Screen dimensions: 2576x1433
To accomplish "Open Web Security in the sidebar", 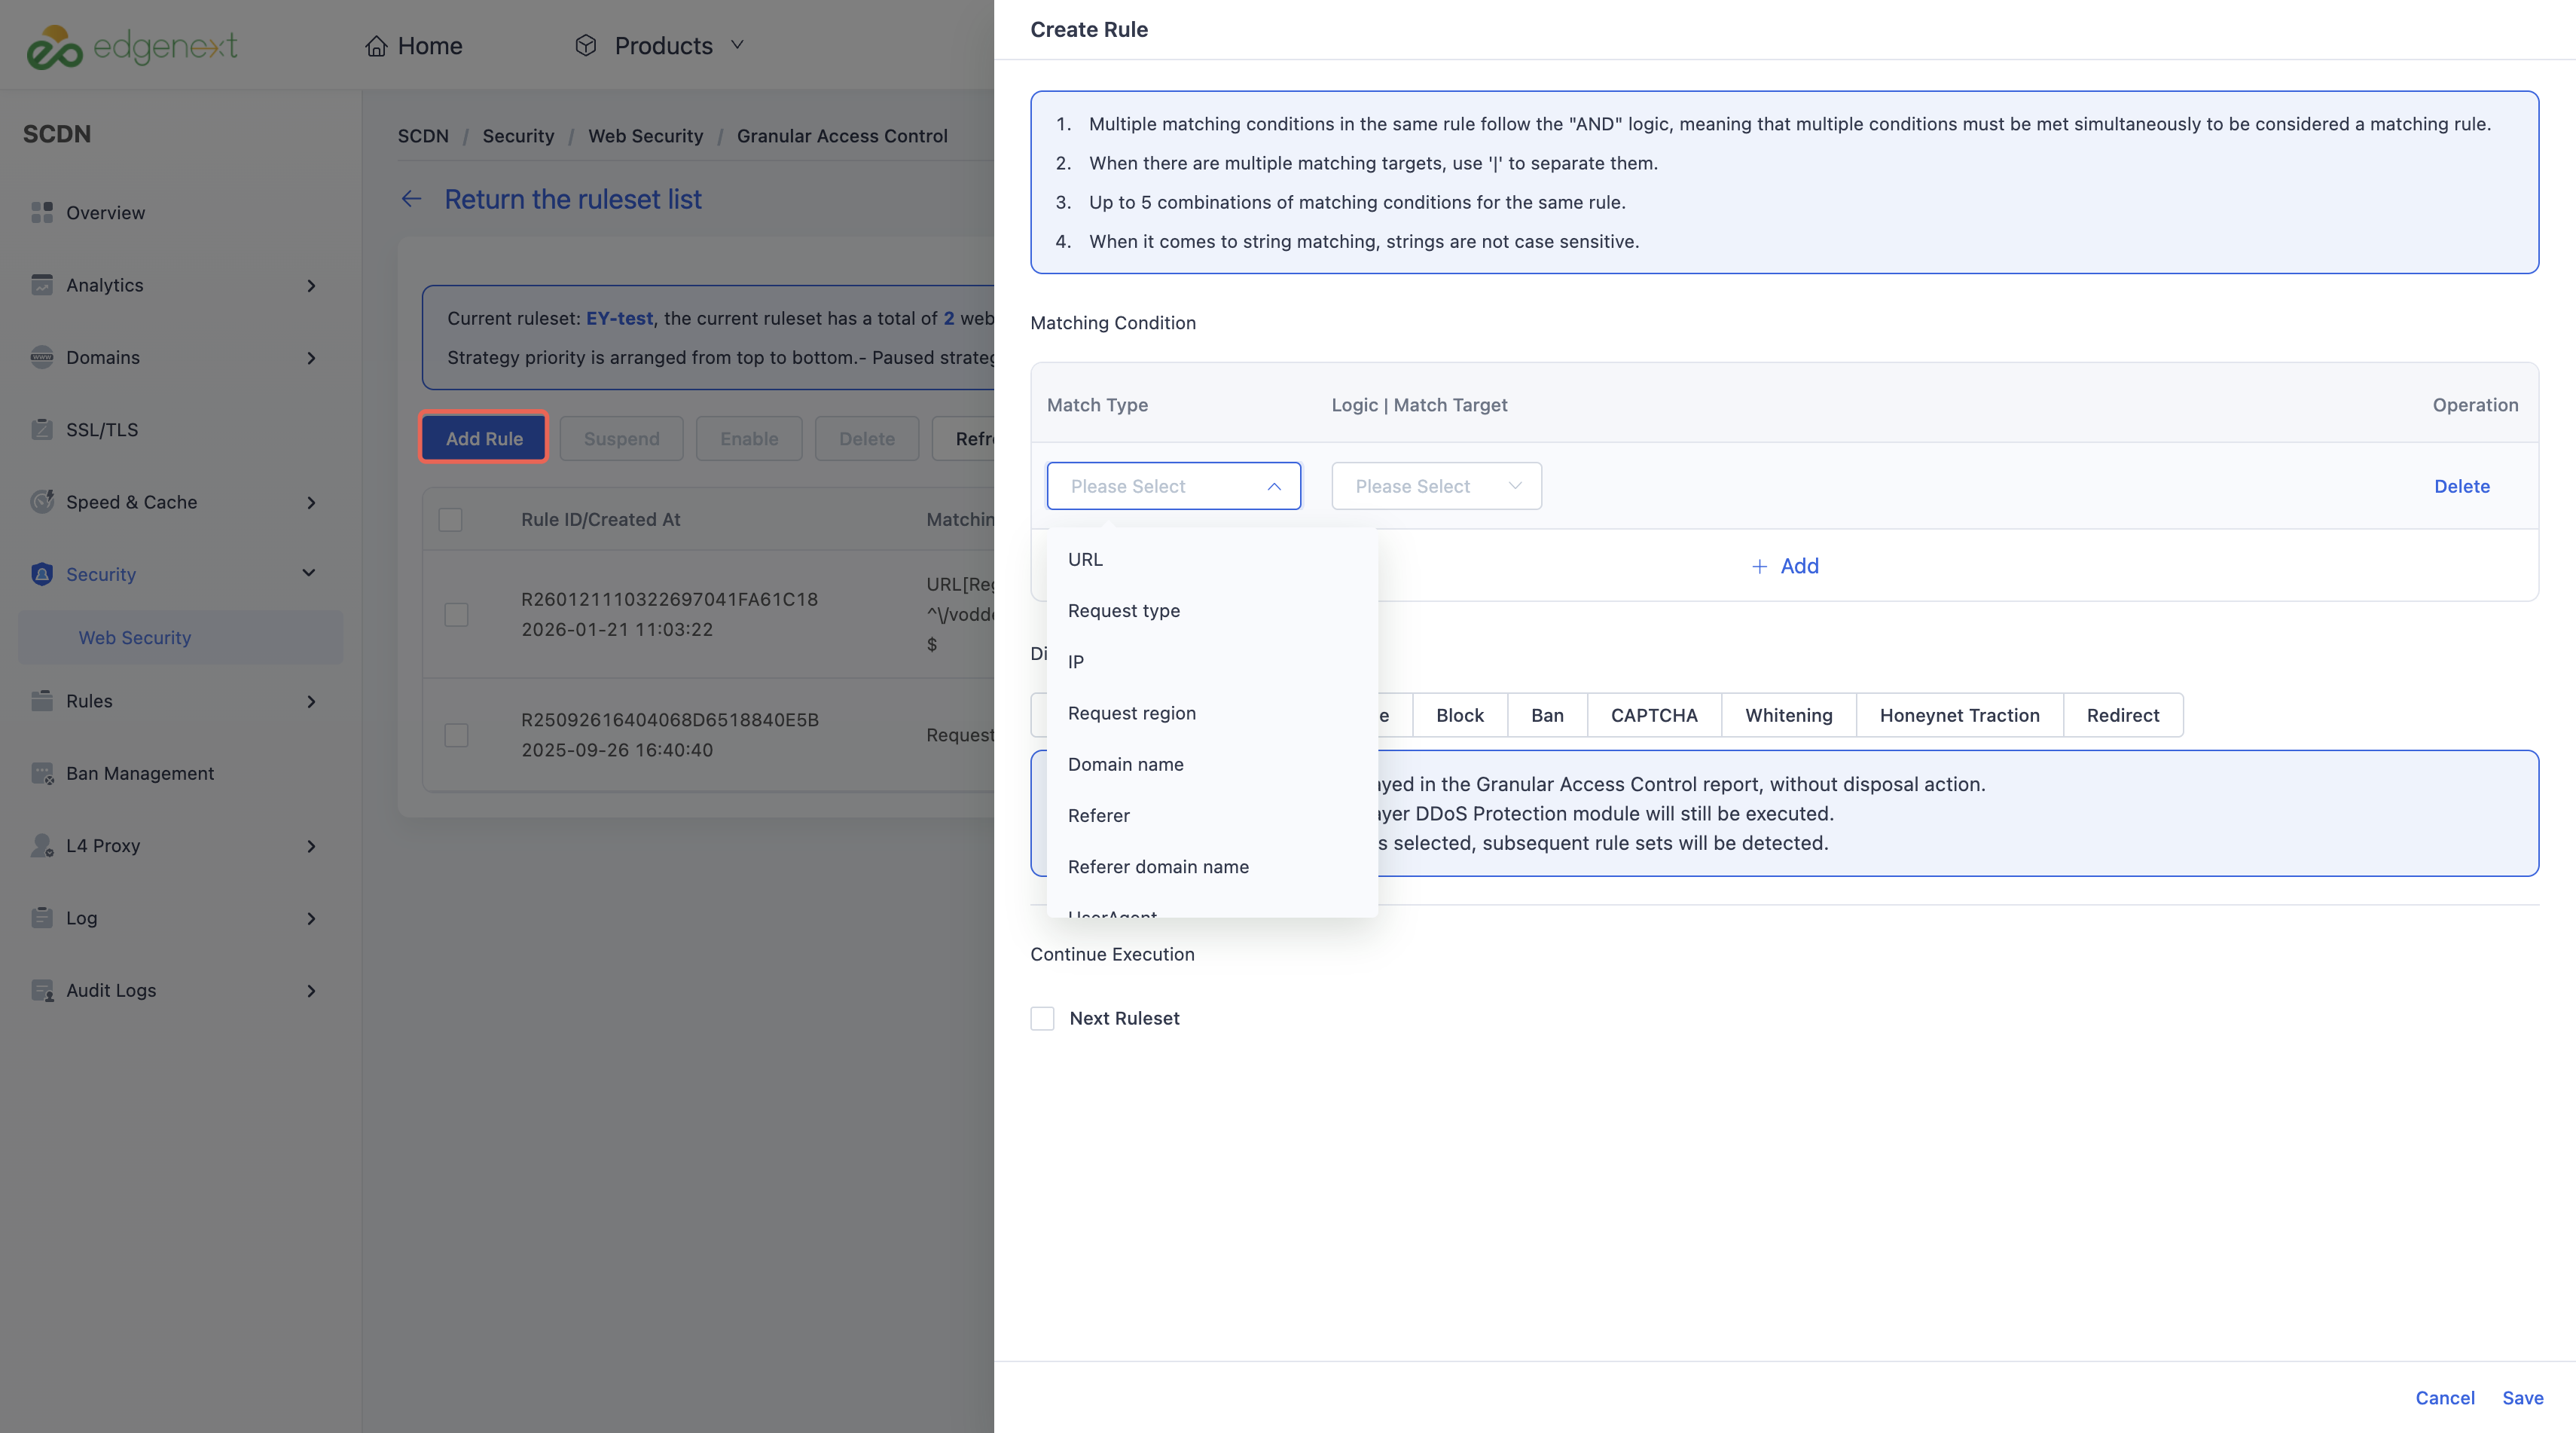I will [x=180, y=637].
